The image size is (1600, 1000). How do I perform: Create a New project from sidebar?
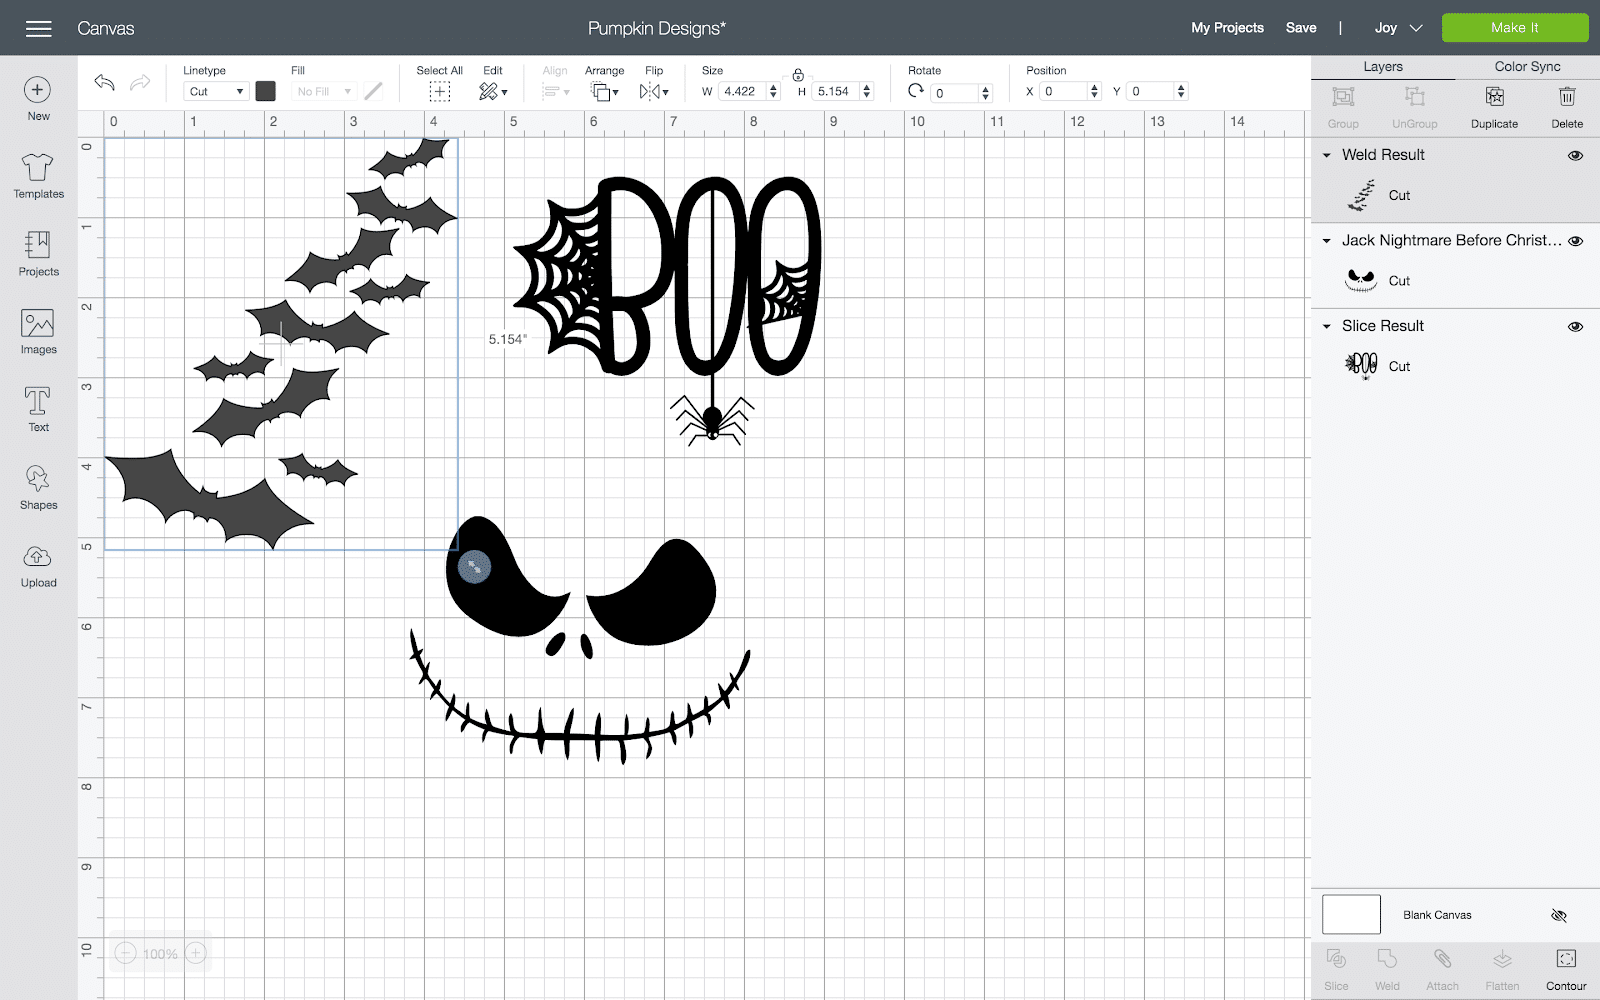point(38,99)
